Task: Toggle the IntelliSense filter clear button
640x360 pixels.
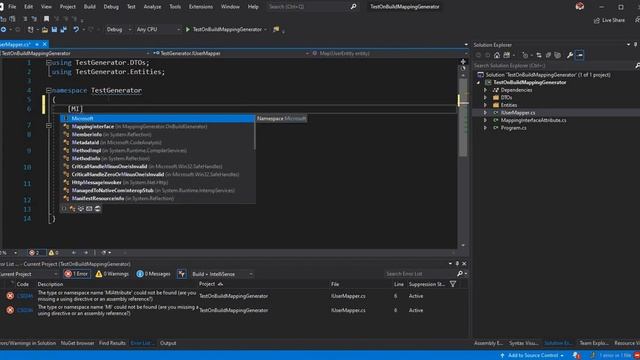Action: point(182,274)
